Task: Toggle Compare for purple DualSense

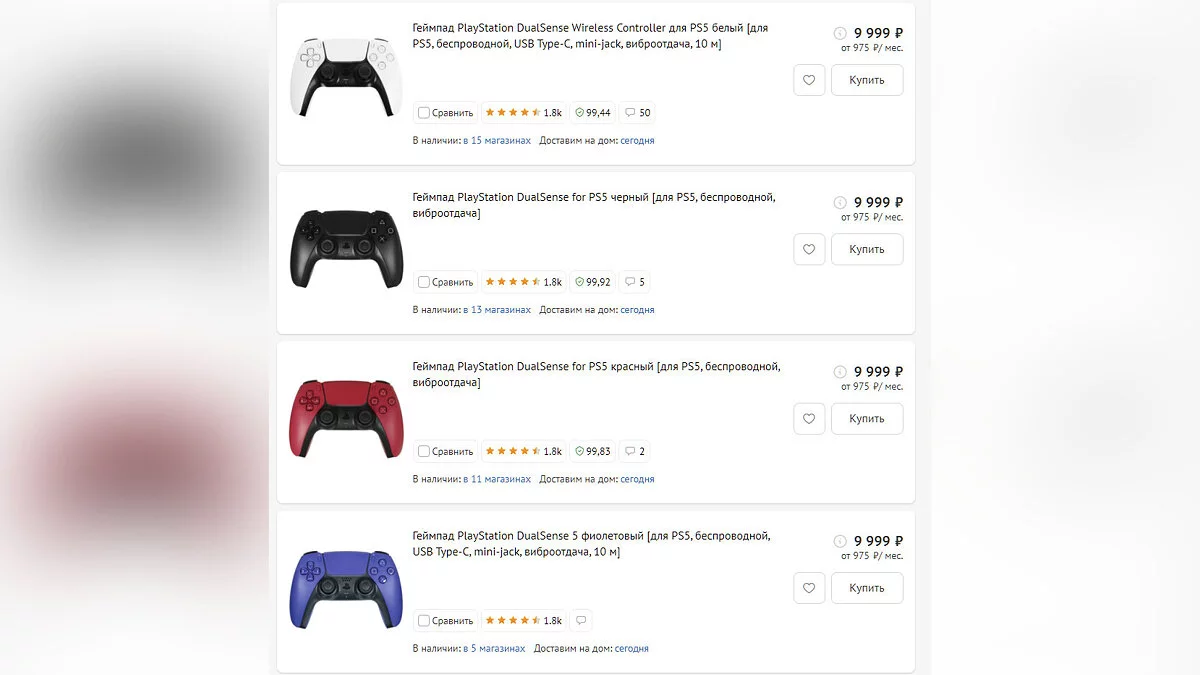Action: (x=424, y=621)
